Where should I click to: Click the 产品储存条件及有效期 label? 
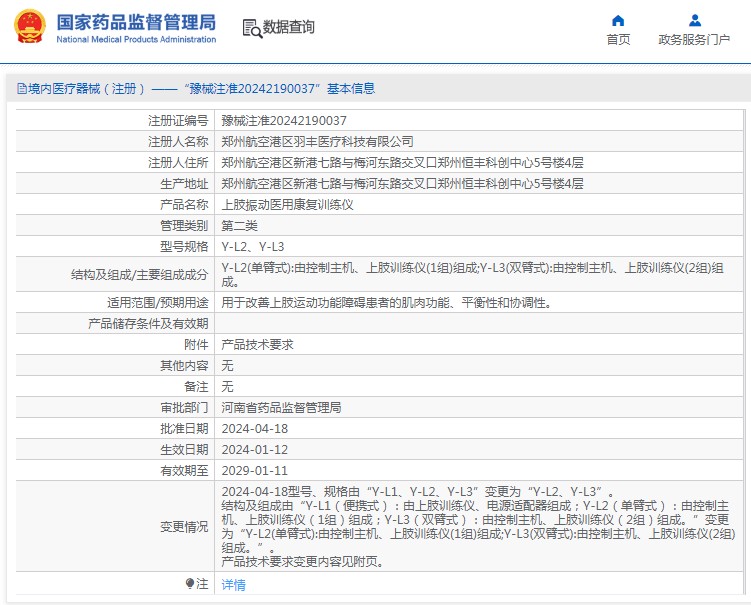[x=148, y=324]
